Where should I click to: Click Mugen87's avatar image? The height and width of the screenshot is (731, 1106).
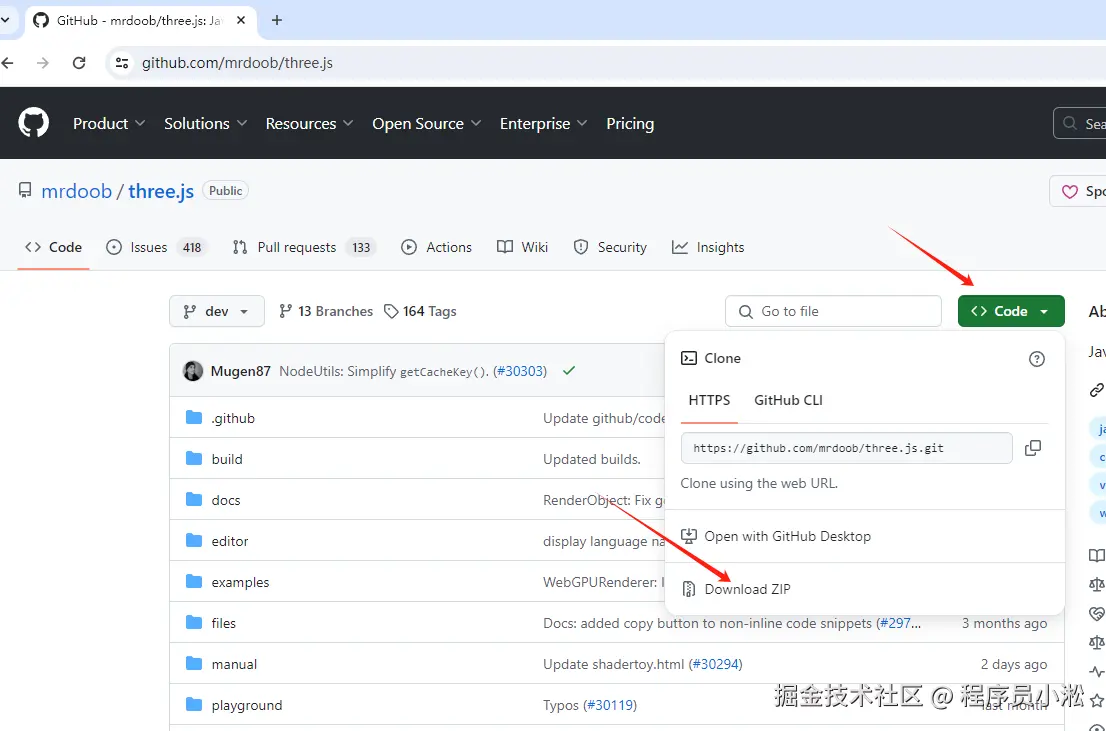click(x=193, y=370)
